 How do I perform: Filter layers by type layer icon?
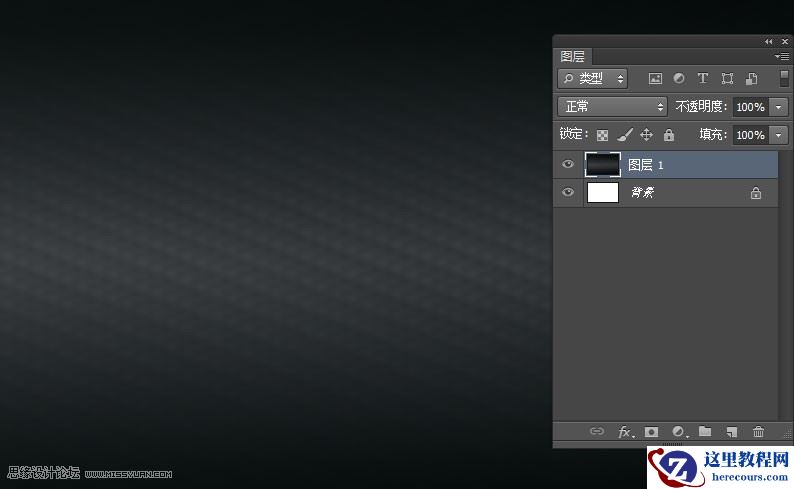coord(702,78)
